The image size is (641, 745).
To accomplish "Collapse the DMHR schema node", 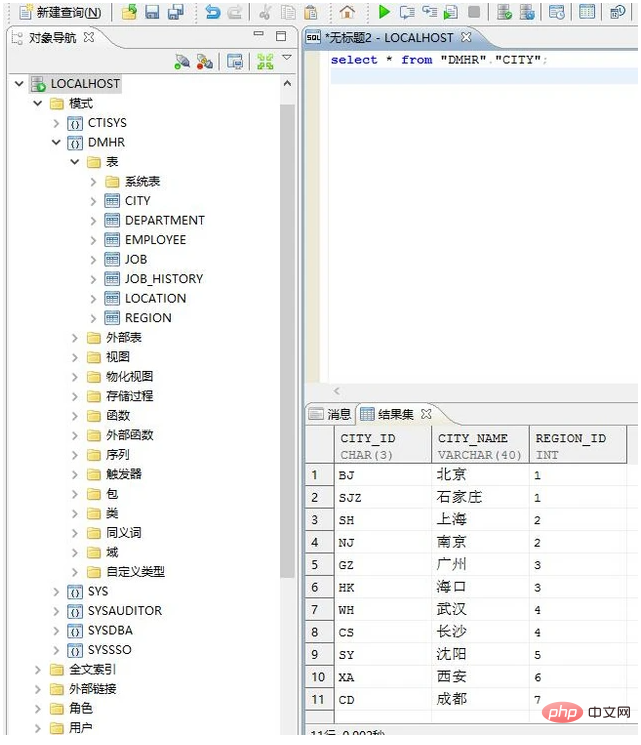I will tap(57, 143).
